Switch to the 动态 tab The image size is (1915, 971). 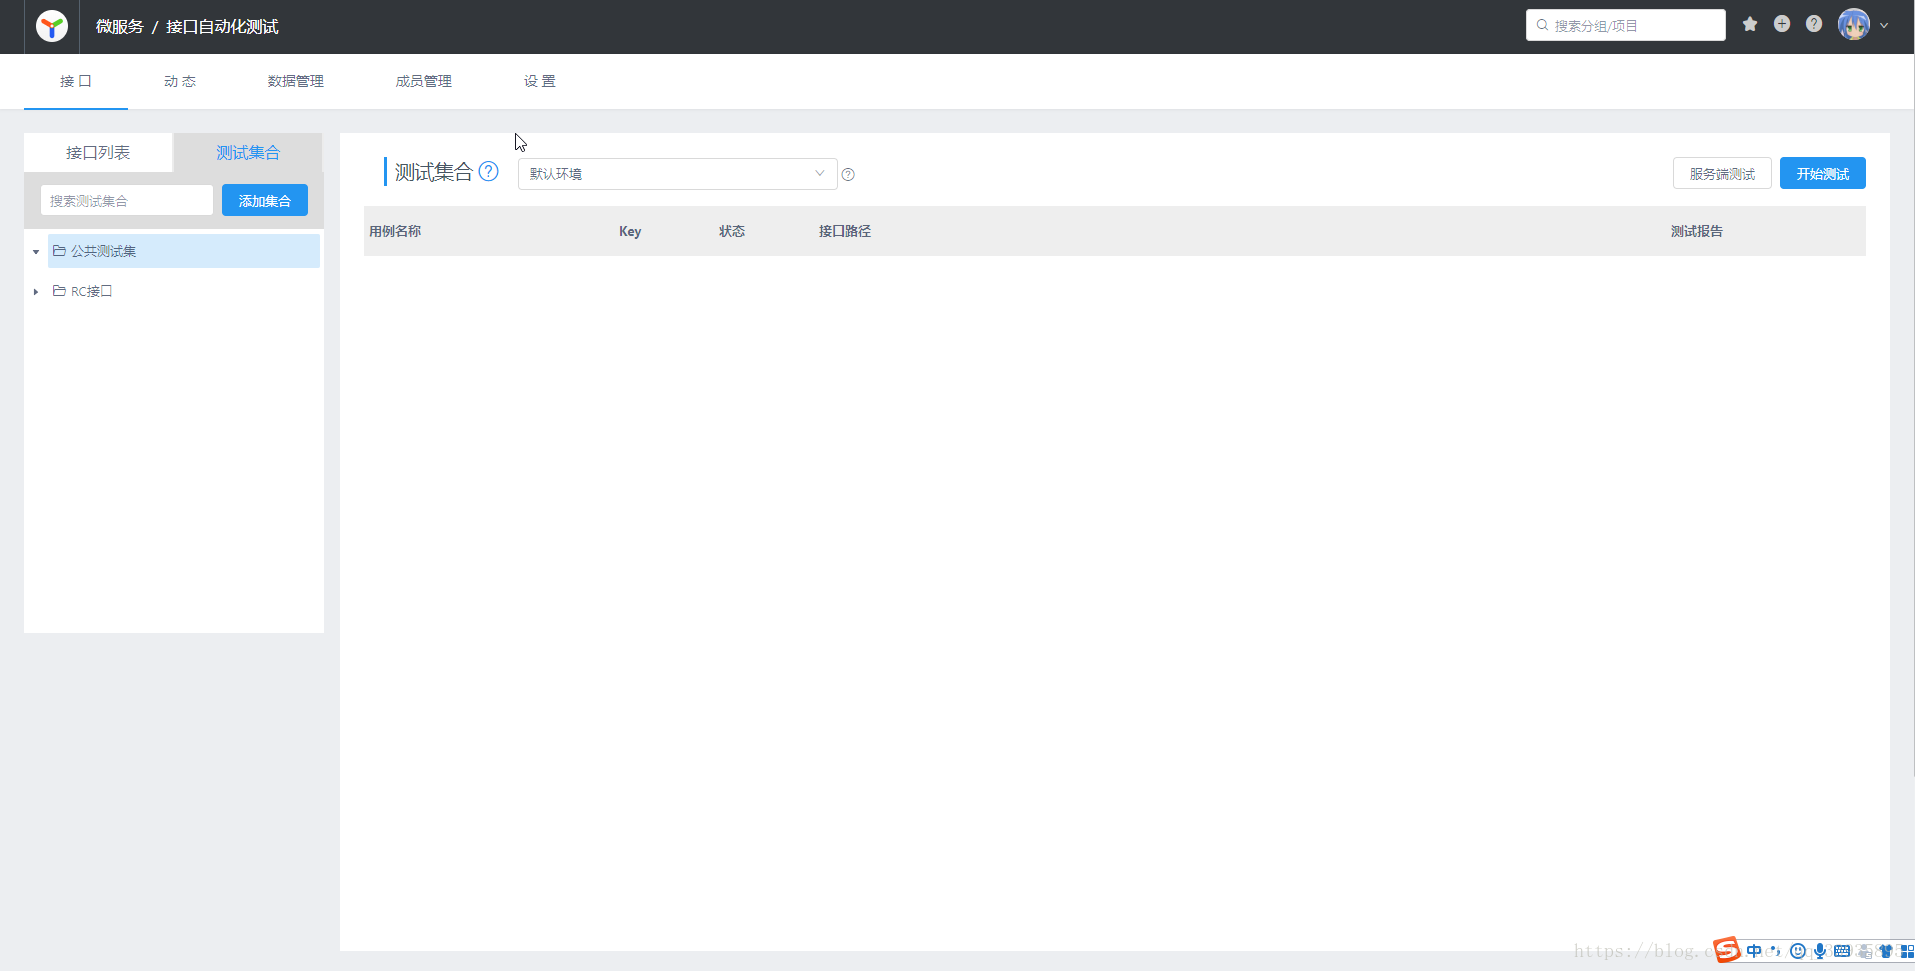coord(180,81)
